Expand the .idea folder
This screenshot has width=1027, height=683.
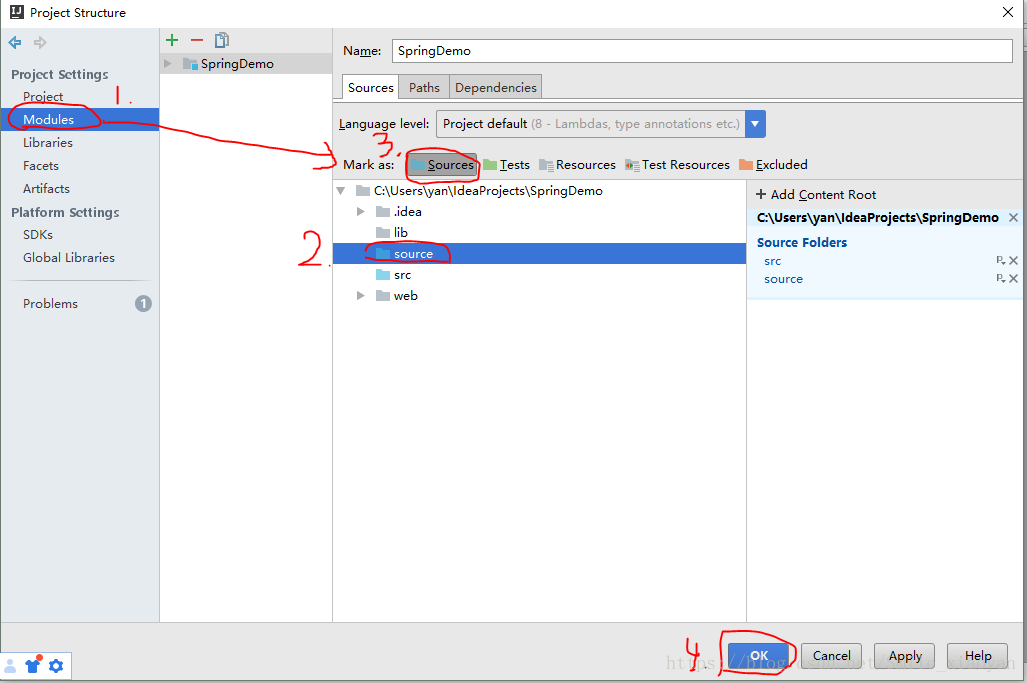(360, 212)
